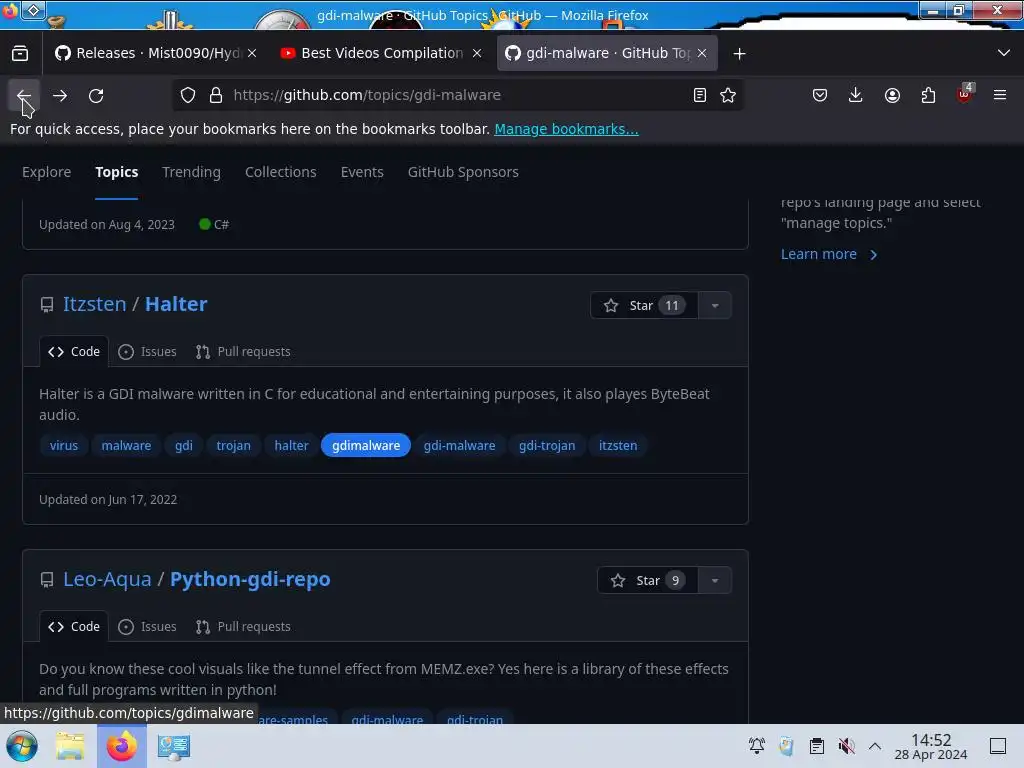Save page to Pocket
This screenshot has height=768, width=1024.
pyautogui.click(x=820, y=95)
